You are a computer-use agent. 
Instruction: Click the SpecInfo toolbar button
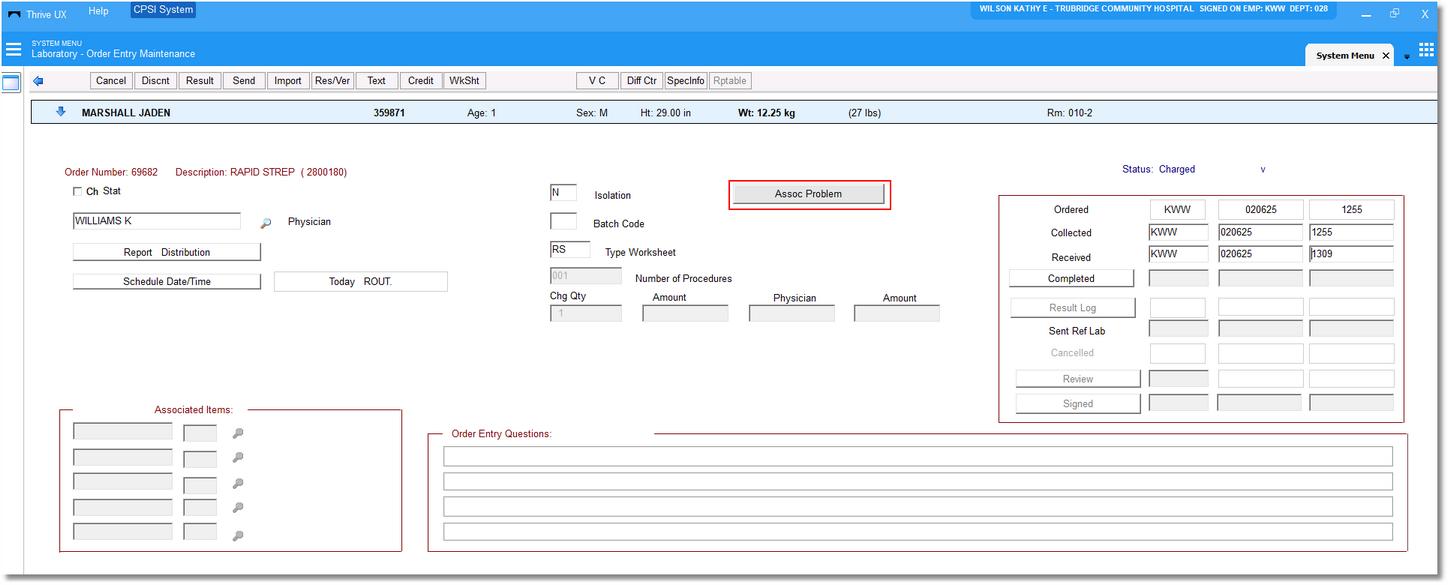tap(686, 81)
